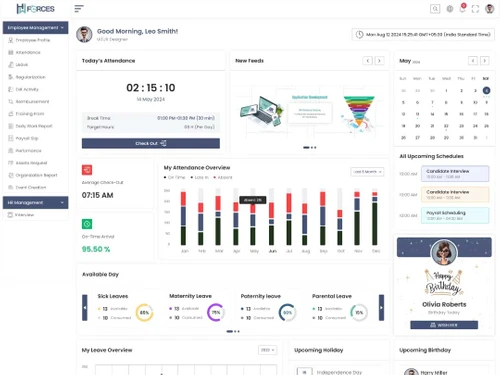Viewport: 500px width, 375px height.
Task: Open the purple Candidate Interview schedule card
Action: point(455,173)
